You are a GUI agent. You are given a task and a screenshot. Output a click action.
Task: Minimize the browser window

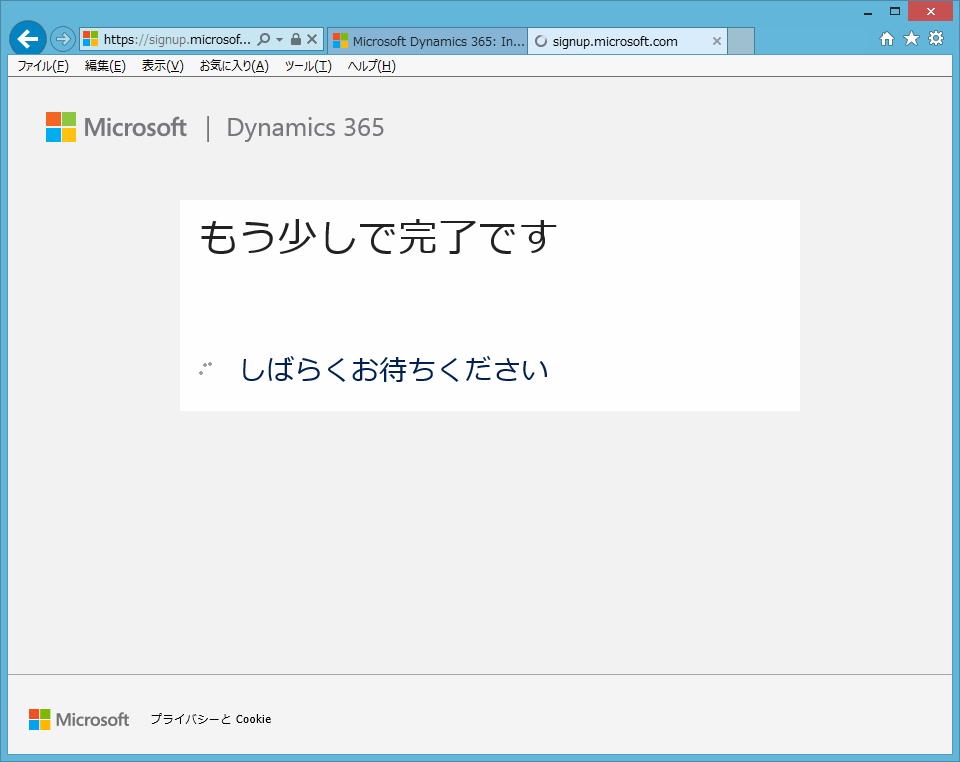[x=868, y=12]
